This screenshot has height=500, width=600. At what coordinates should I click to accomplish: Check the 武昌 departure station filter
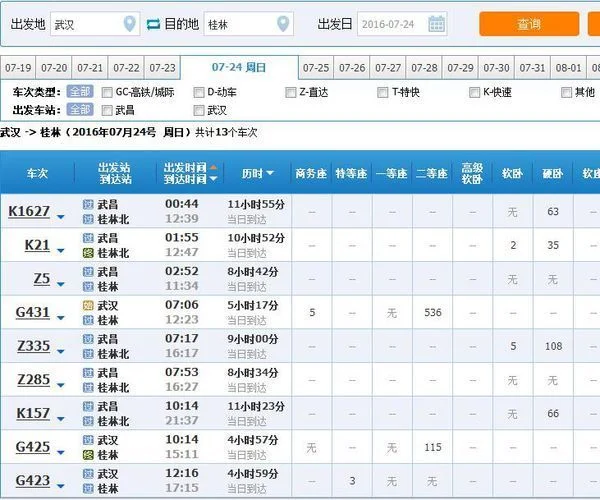click(x=107, y=111)
